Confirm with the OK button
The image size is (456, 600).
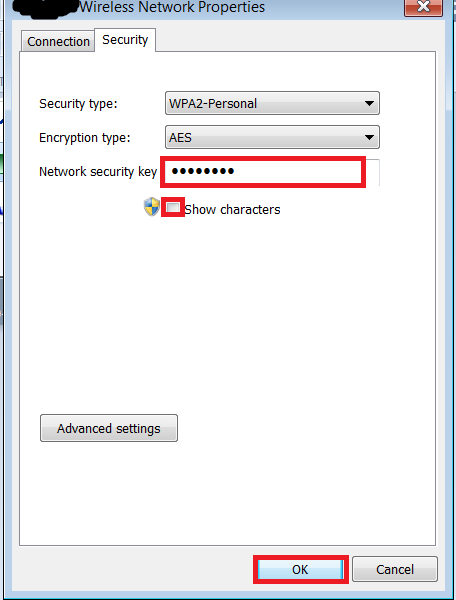pyautogui.click(x=300, y=569)
